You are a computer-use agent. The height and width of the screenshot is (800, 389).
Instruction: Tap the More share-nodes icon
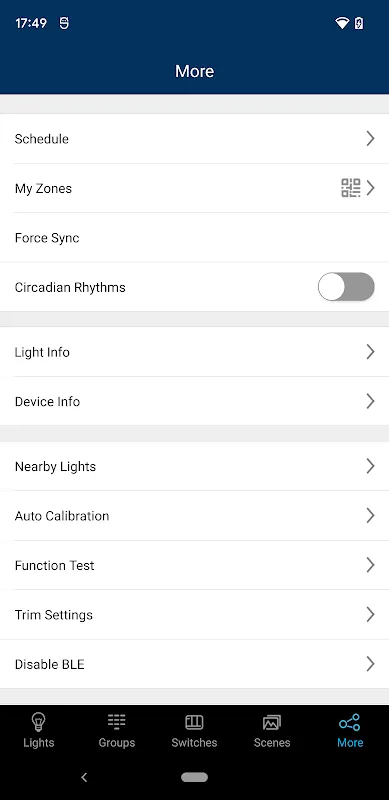[350, 722]
